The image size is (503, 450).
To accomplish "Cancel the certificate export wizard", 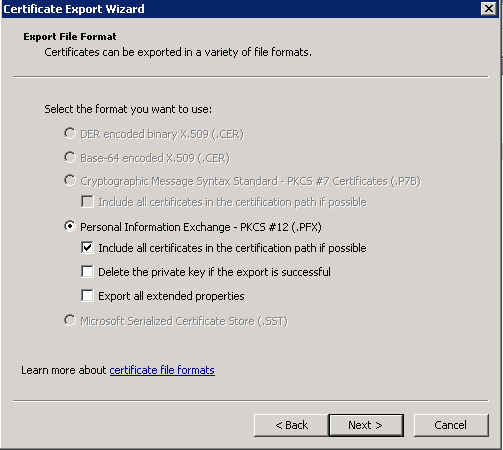I will click(x=451, y=425).
